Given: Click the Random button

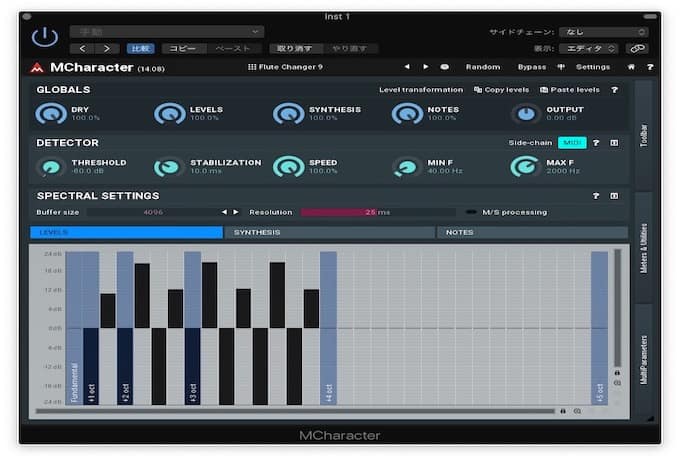Looking at the screenshot, I should [483, 67].
